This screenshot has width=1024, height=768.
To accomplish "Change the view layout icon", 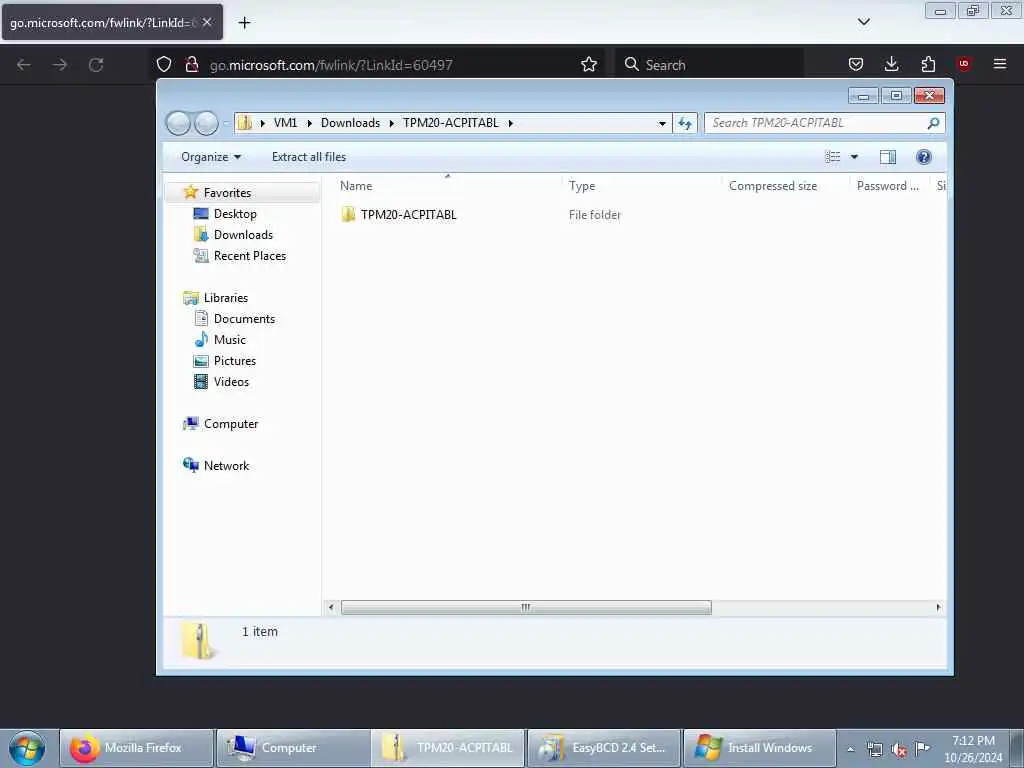I will tap(833, 157).
